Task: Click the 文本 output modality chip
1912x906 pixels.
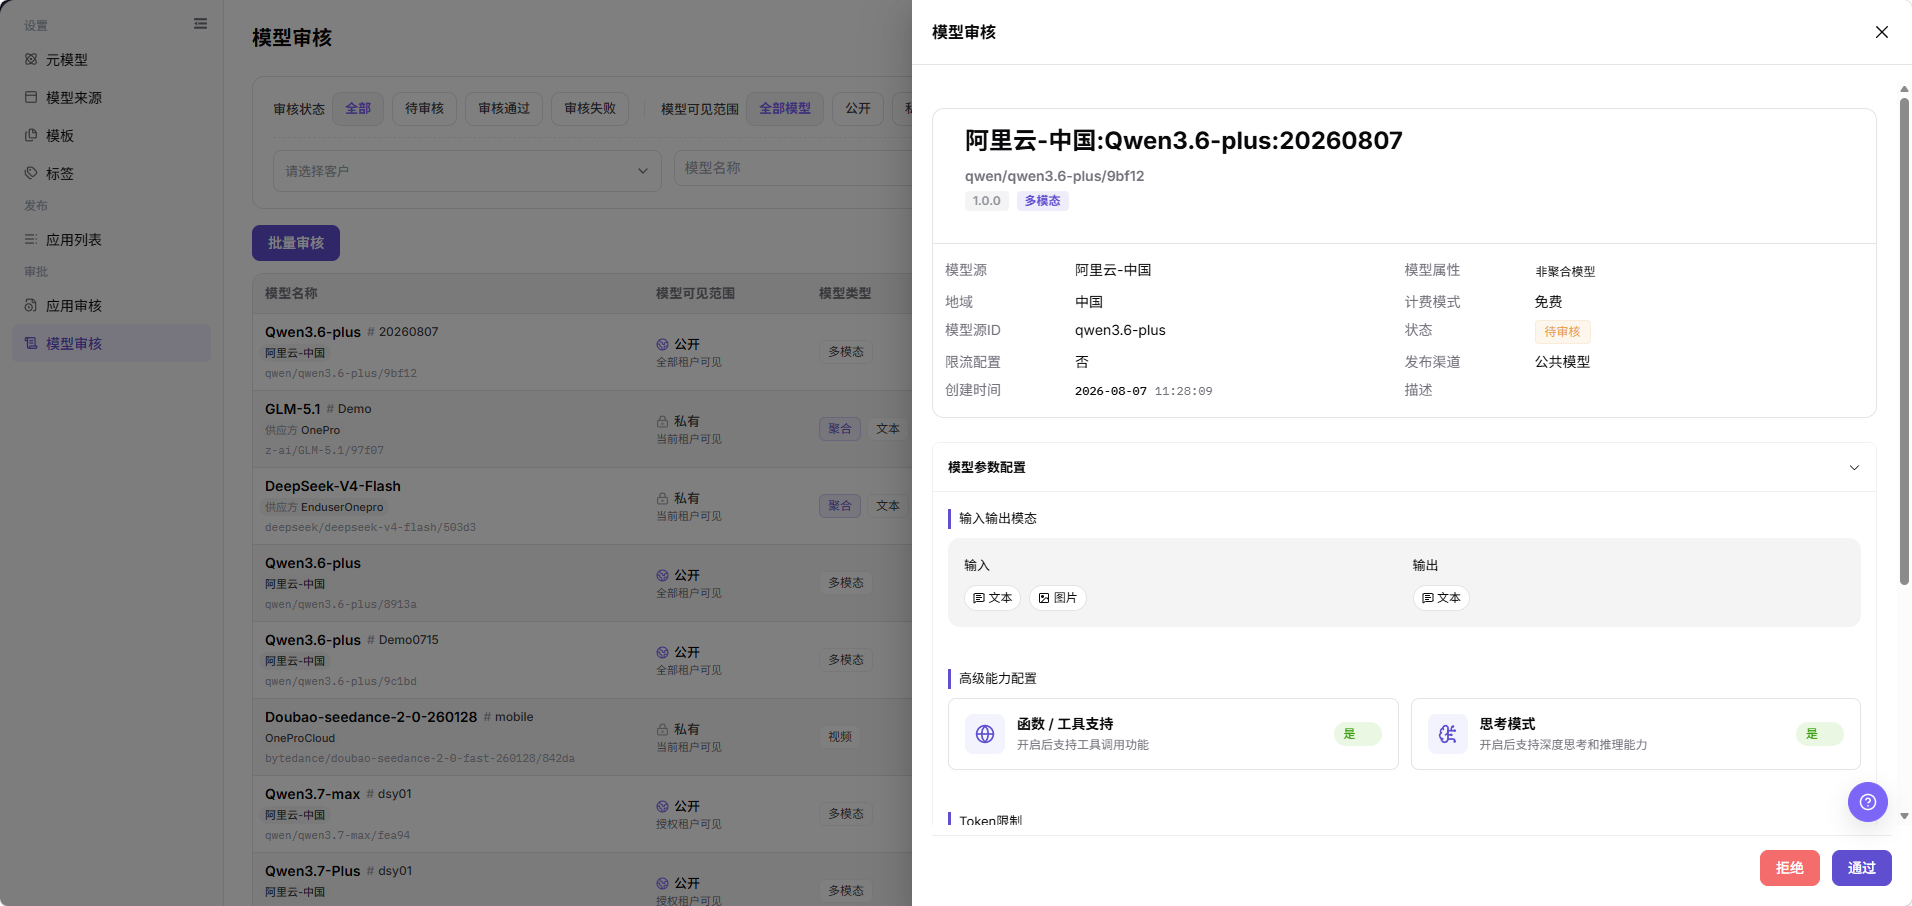Action: pyautogui.click(x=1441, y=598)
